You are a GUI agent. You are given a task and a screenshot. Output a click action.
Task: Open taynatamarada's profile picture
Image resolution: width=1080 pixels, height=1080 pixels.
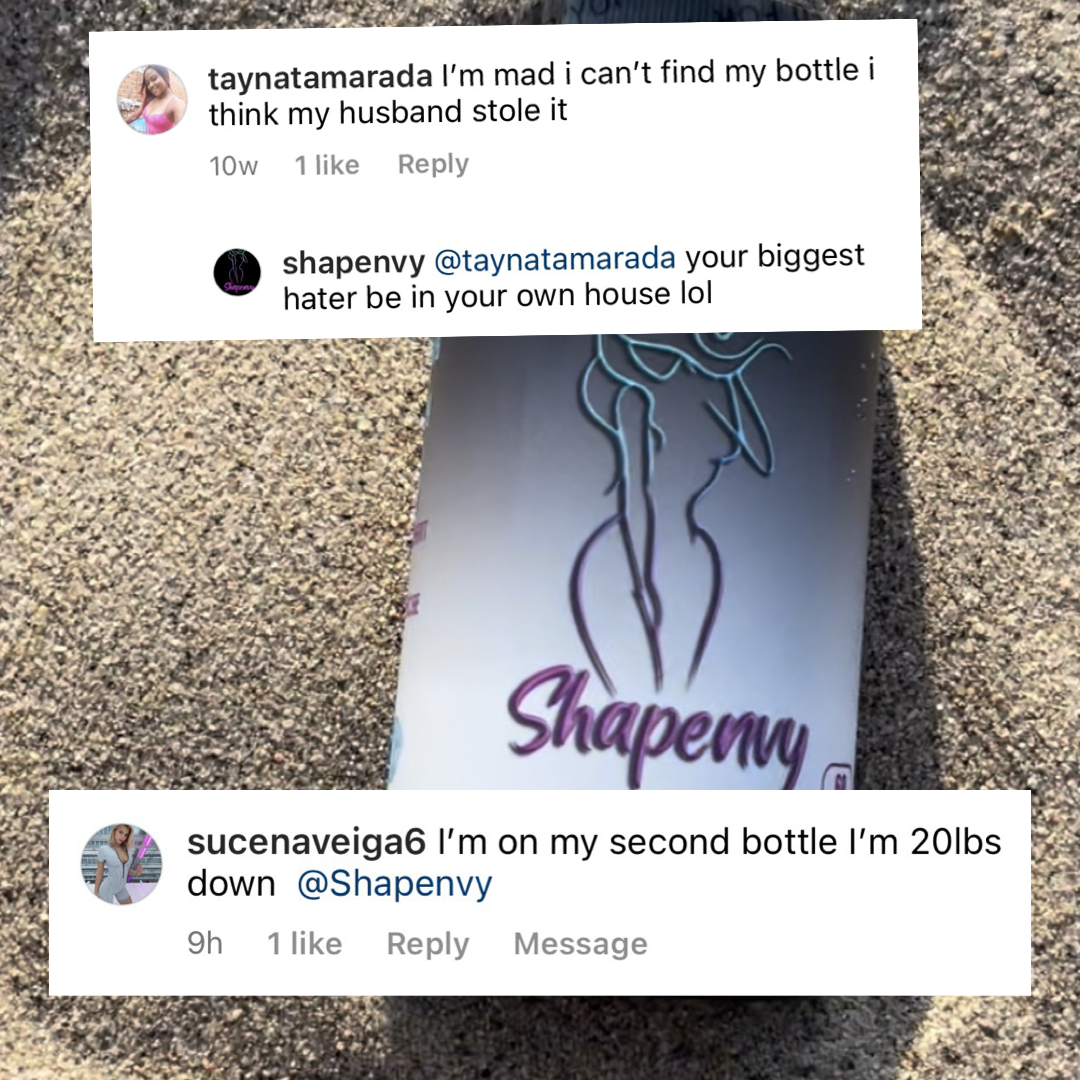pyautogui.click(x=152, y=99)
